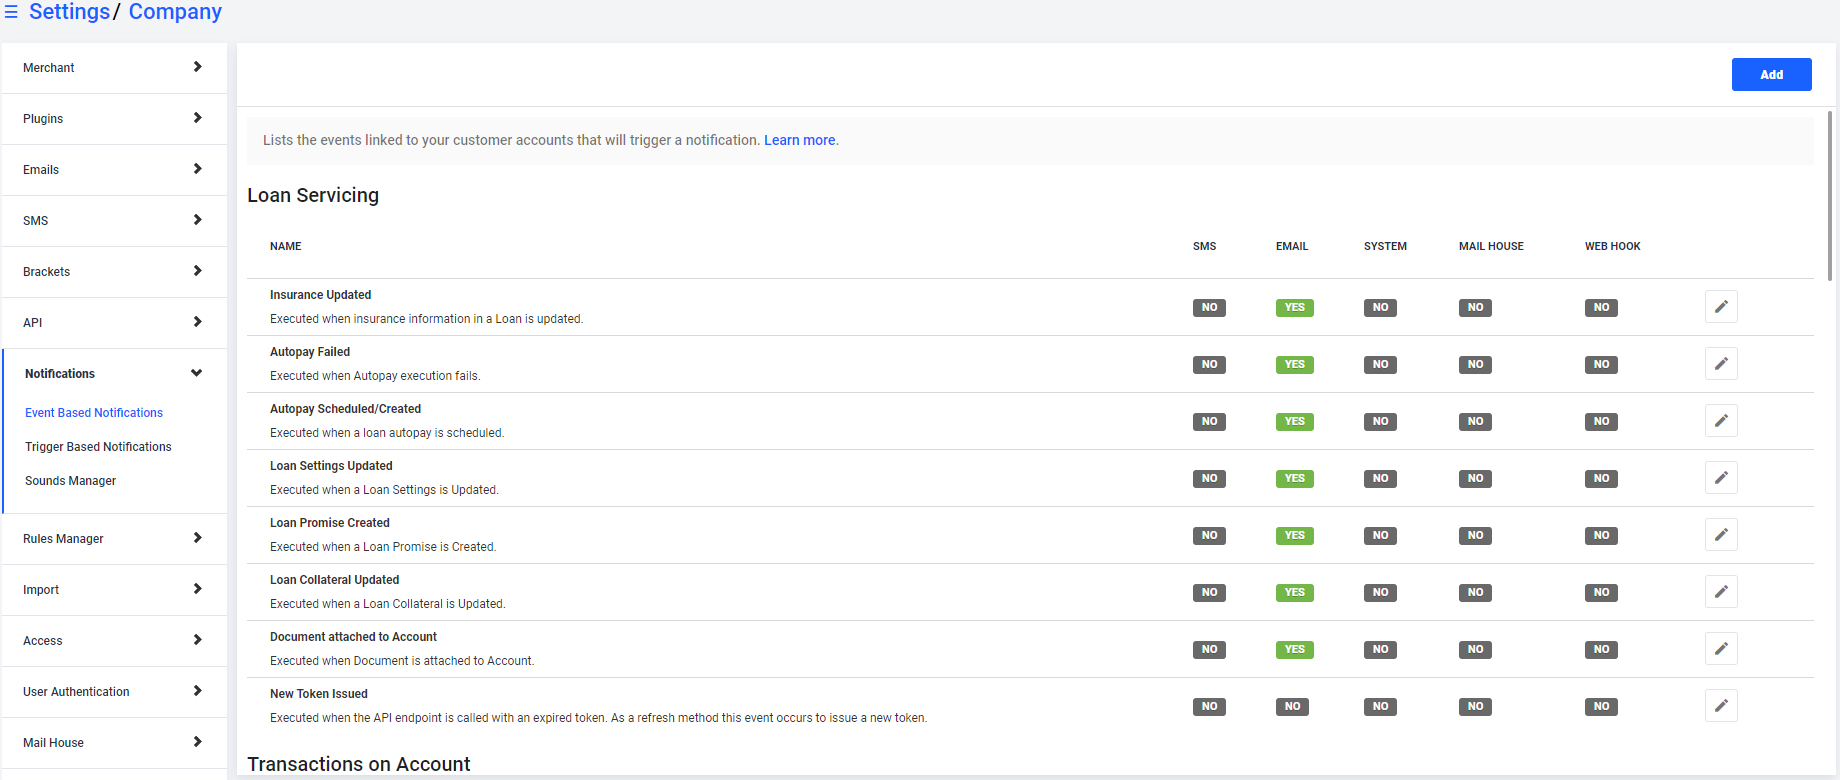The image size is (1840, 780).
Task: Open Trigger Based Notifications page
Action: click(x=98, y=447)
